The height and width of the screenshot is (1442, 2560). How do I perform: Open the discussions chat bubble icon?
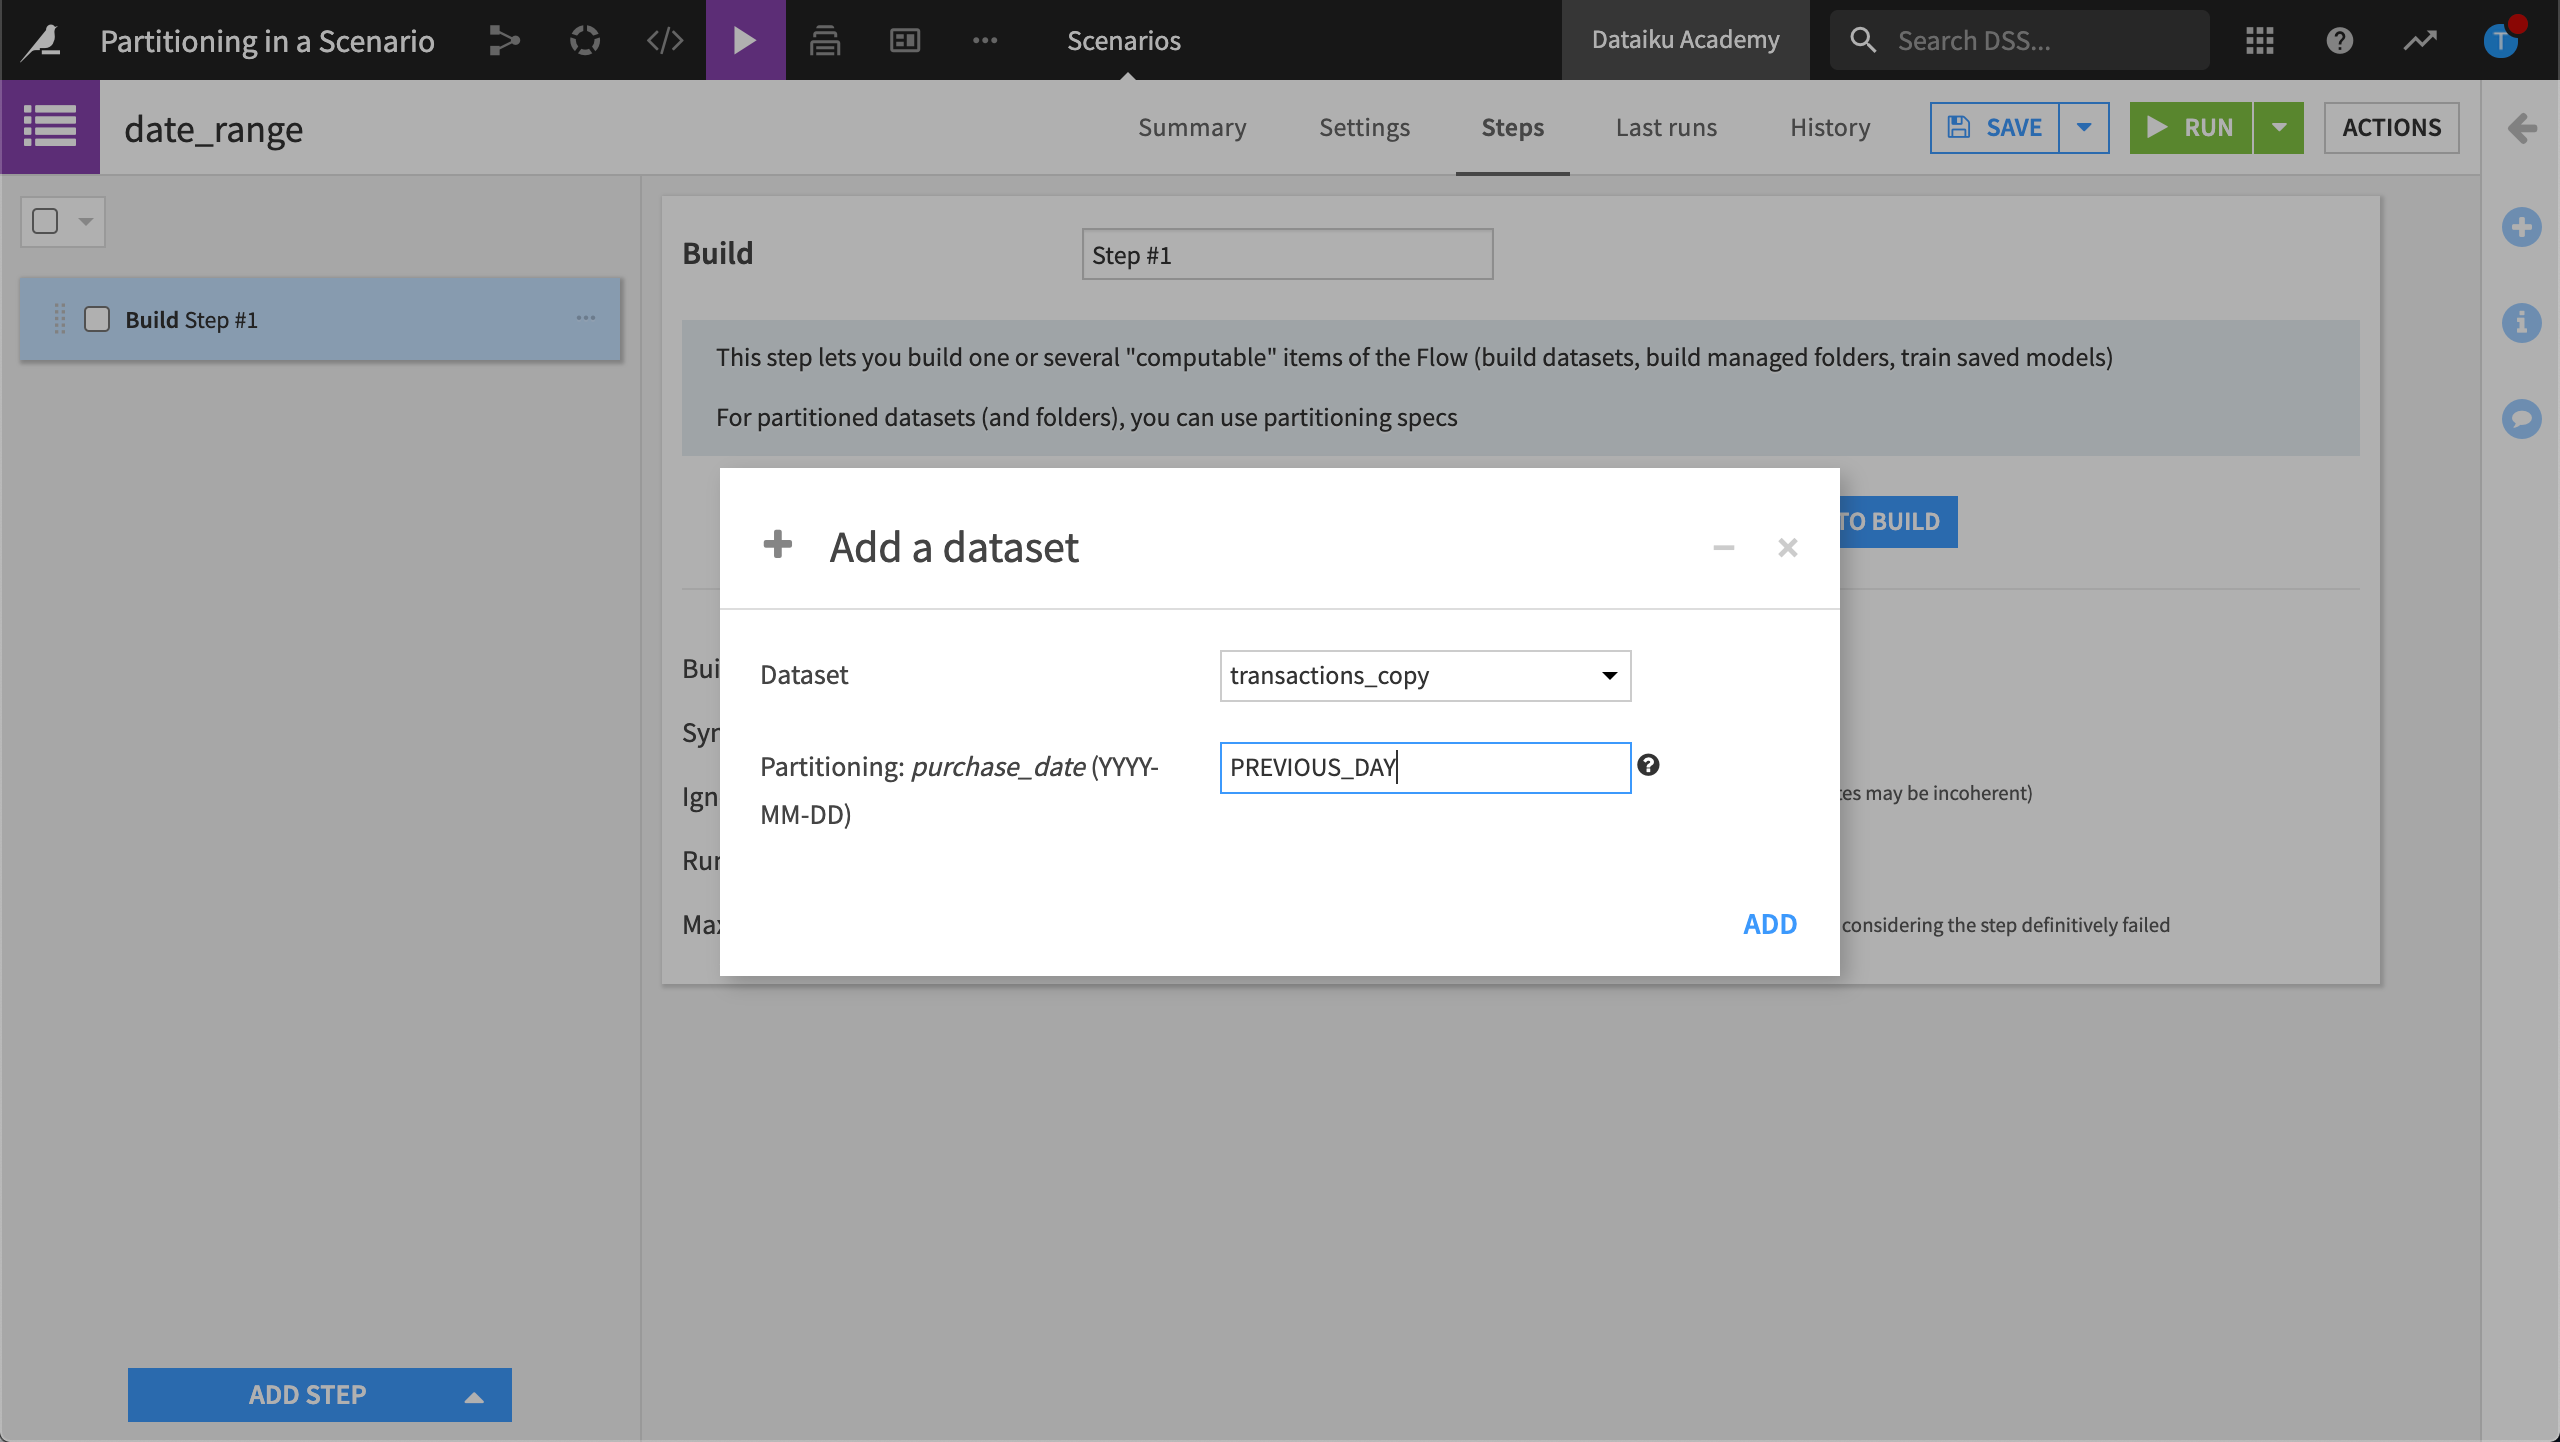click(x=2521, y=418)
